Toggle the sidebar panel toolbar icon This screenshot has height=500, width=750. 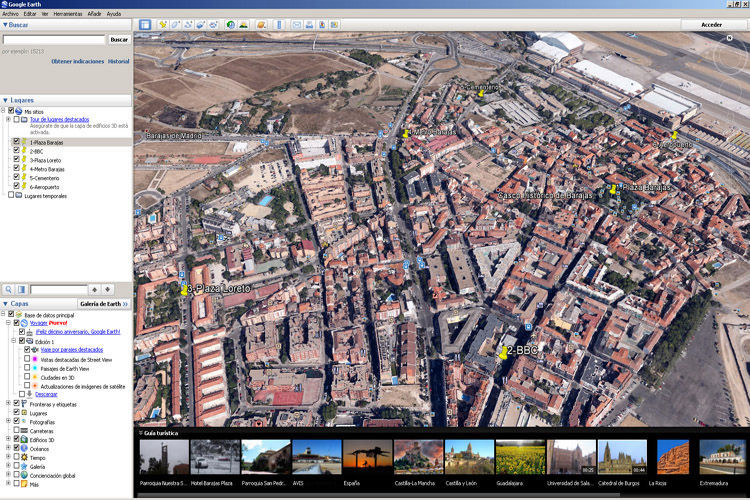tap(145, 24)
